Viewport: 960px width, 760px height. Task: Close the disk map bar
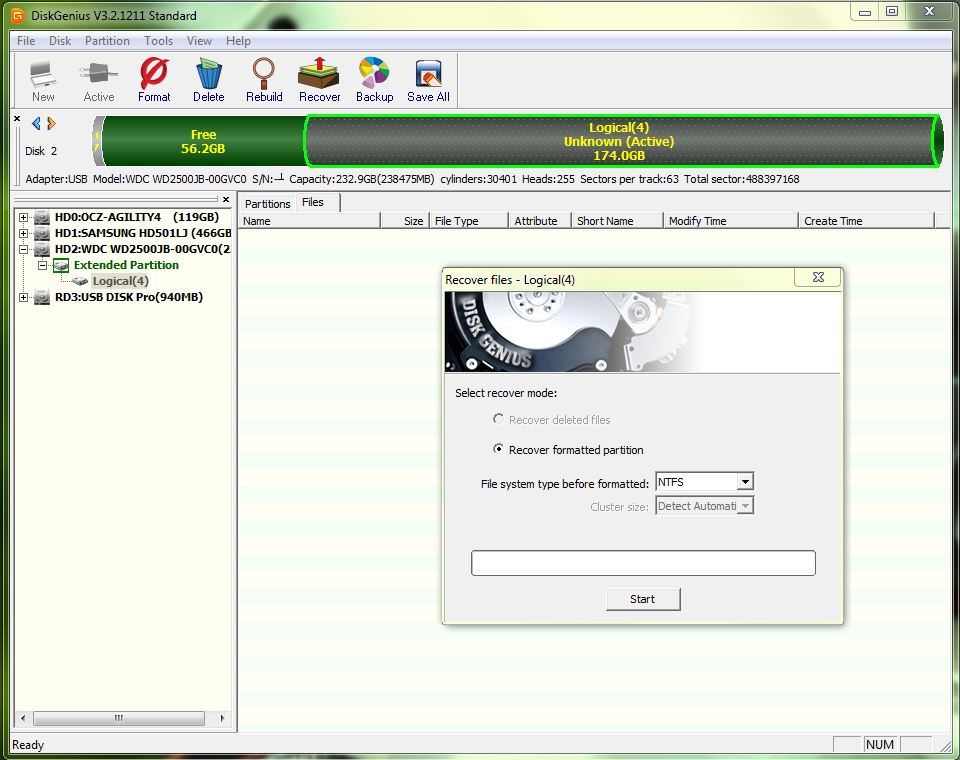tap(17, 119)
